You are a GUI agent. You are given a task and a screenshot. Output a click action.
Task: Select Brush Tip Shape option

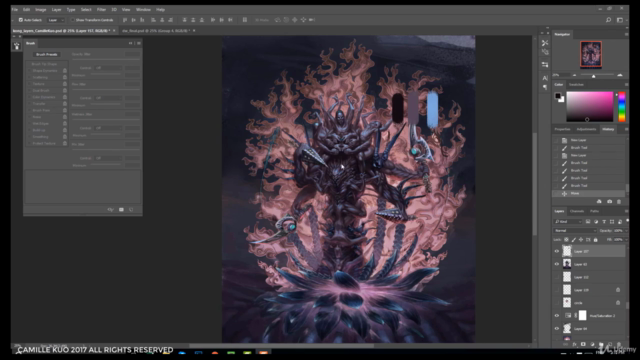pos(44,64)
